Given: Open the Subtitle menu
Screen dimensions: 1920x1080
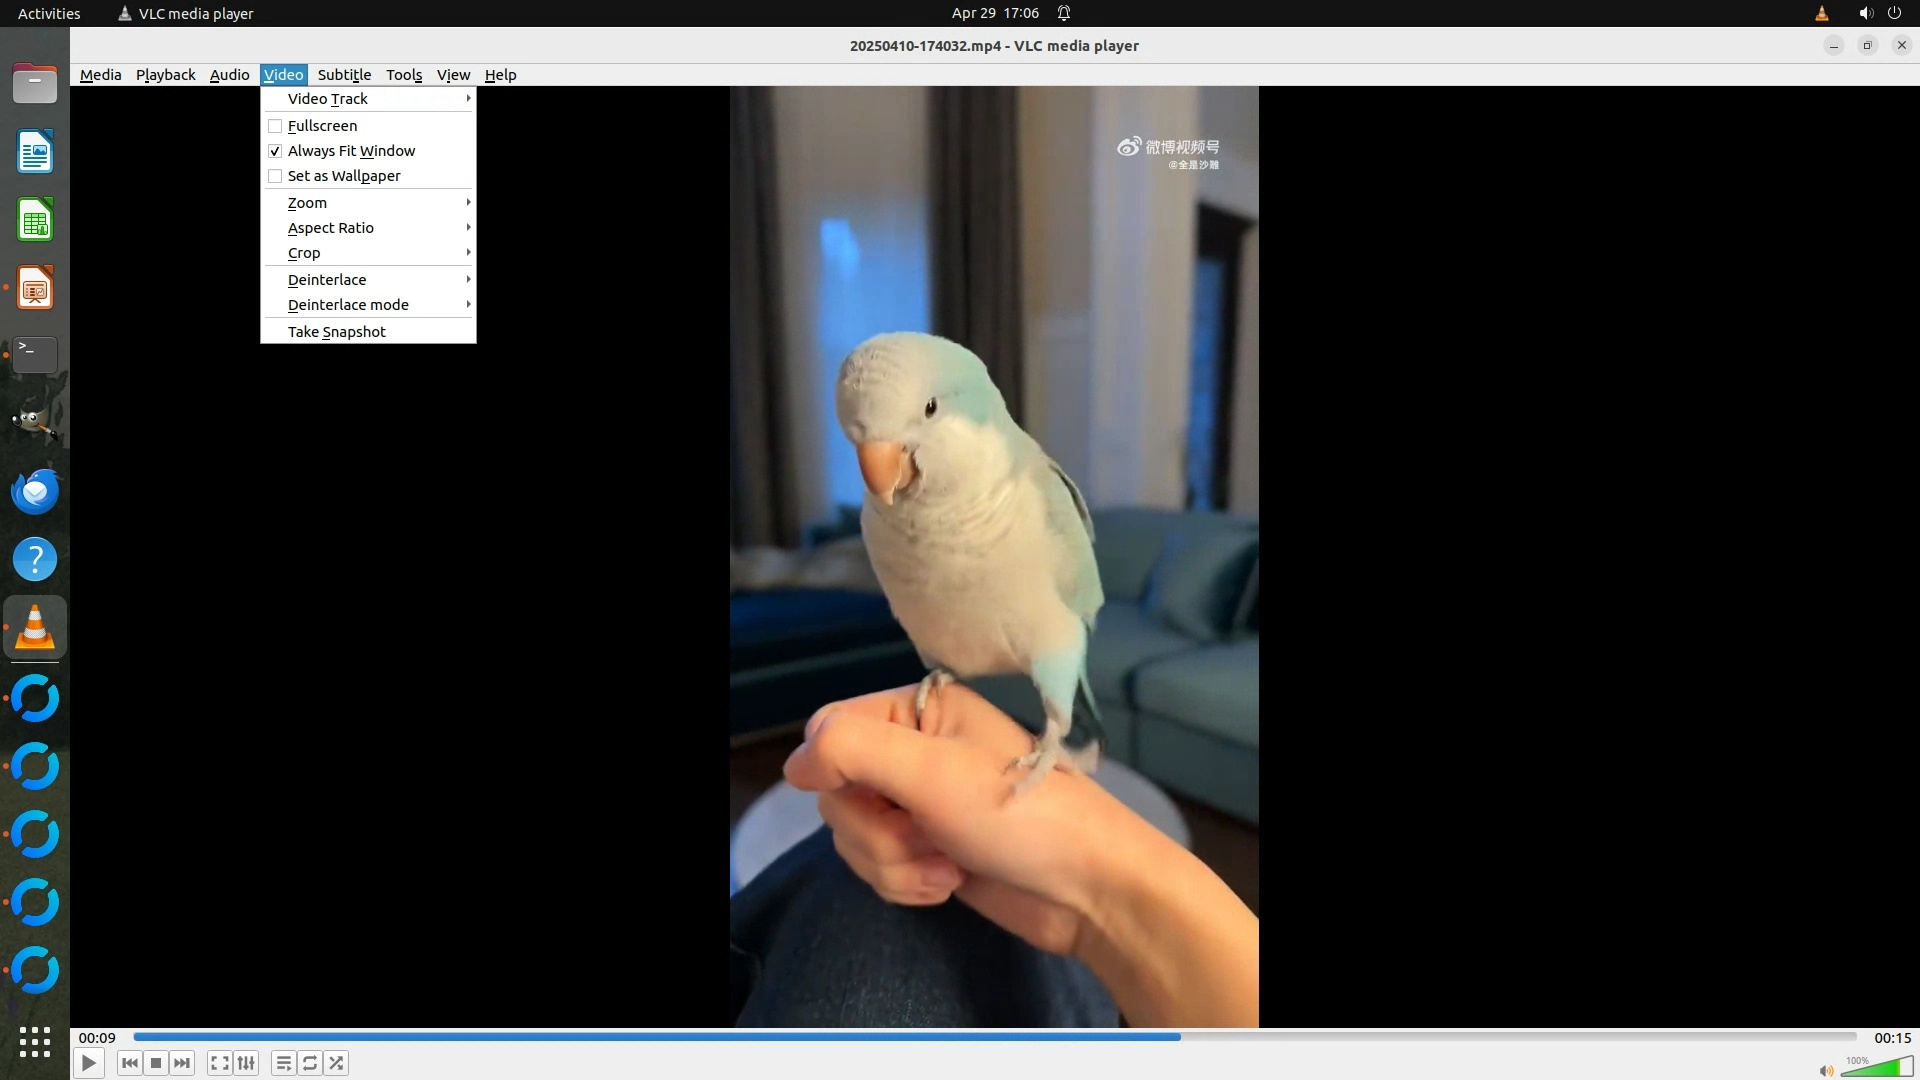Looking at the screenshot, I should pyautogui.click(x=344, y=75).
